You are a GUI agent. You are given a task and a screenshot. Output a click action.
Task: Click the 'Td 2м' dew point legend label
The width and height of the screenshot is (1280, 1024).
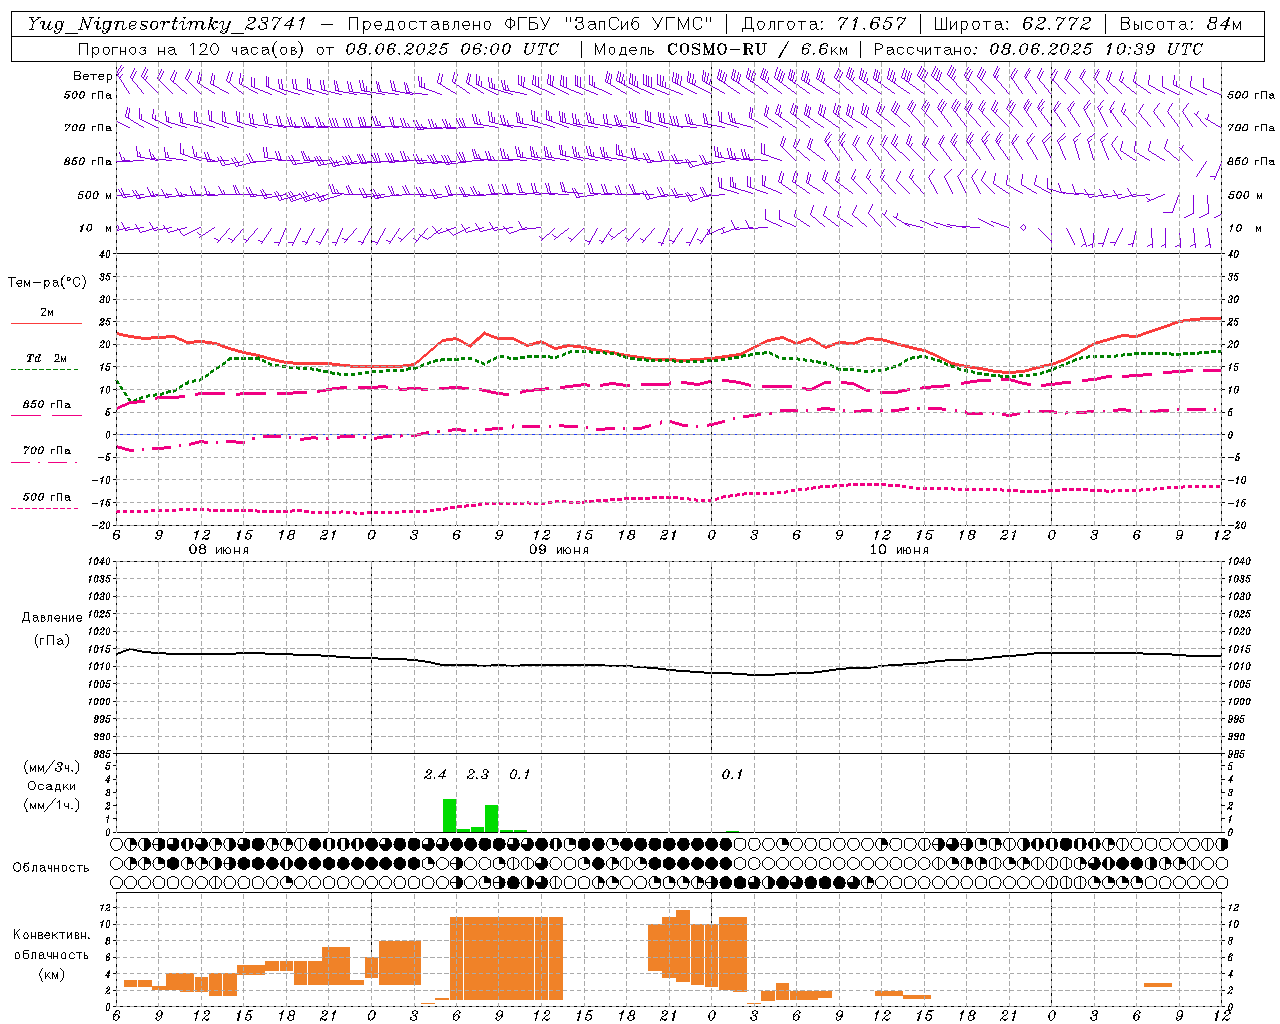pos(47,358)
